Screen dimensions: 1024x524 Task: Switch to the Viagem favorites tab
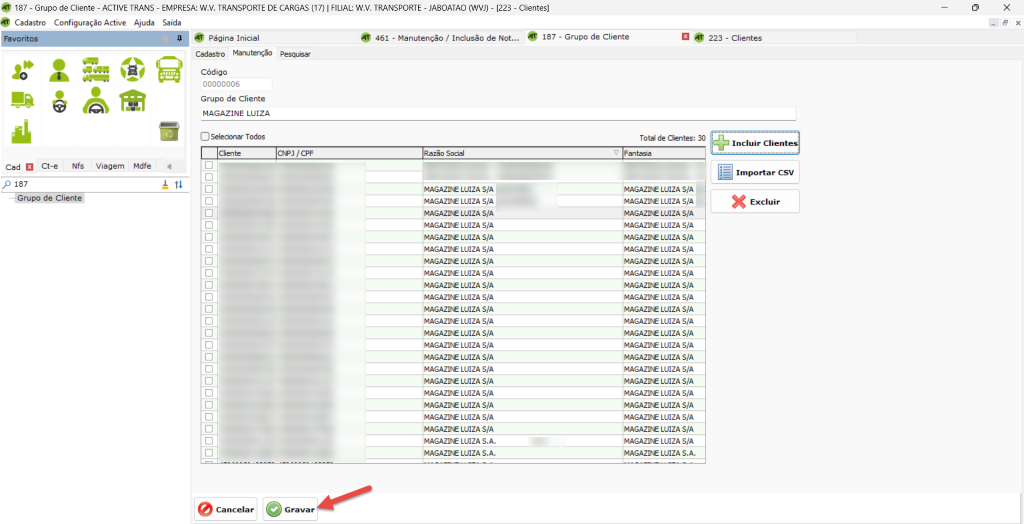click(x=110, y=166)
